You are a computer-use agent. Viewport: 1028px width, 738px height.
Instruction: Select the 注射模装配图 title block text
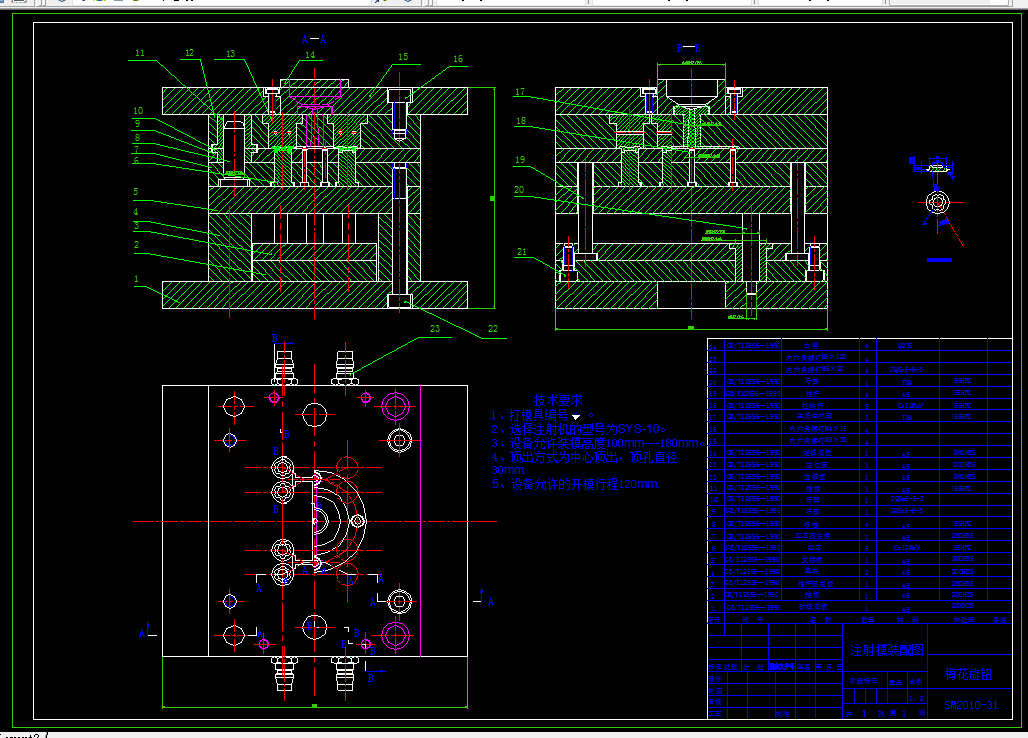[886, 650]
